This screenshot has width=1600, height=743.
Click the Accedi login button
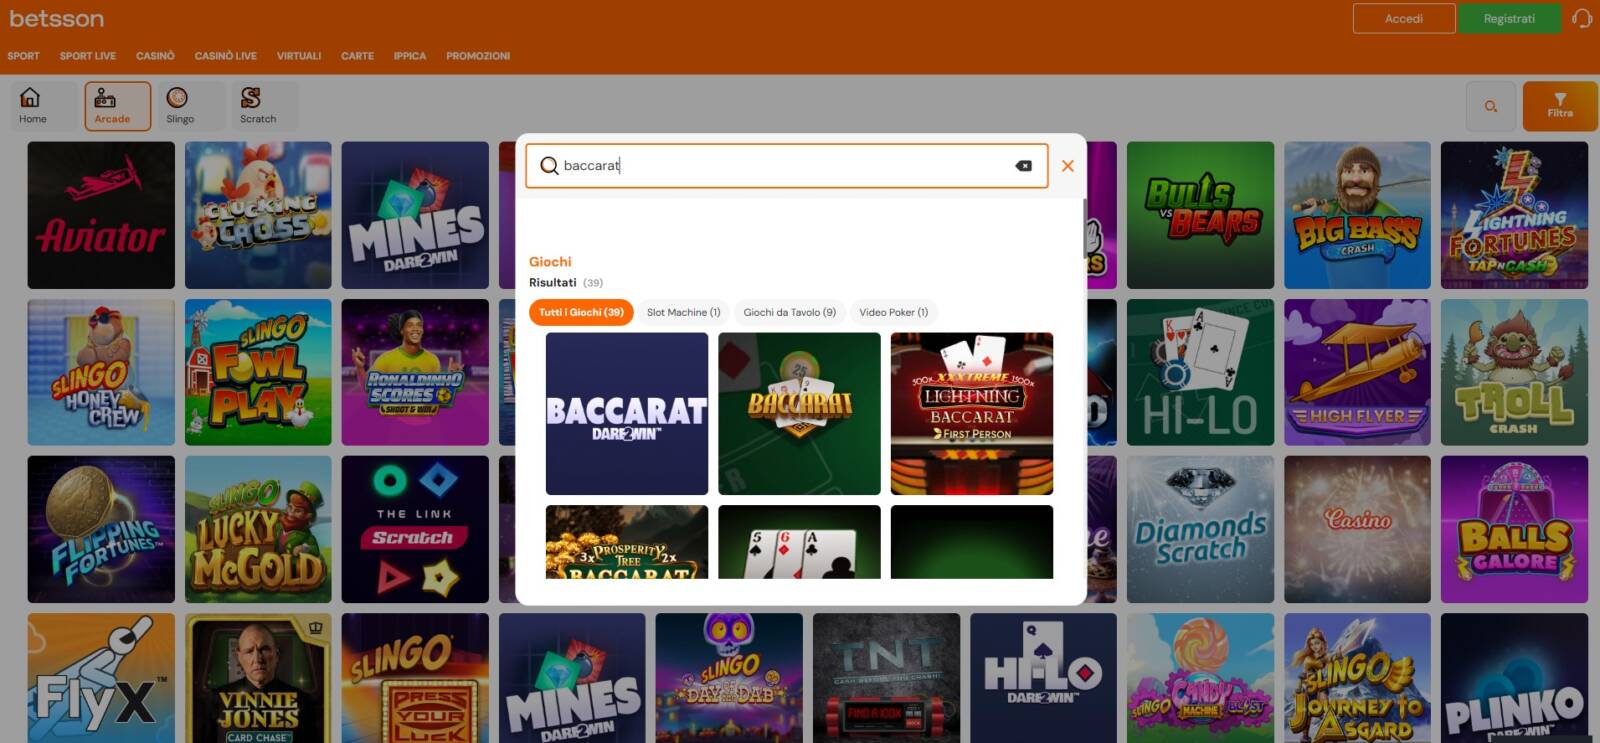1403,19
